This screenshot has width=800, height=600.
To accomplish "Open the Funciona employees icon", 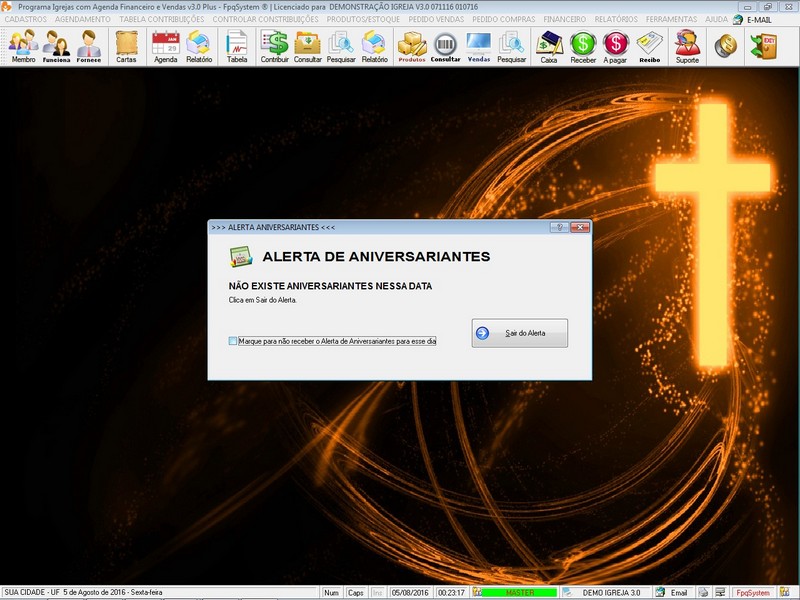I will point(56,46).
